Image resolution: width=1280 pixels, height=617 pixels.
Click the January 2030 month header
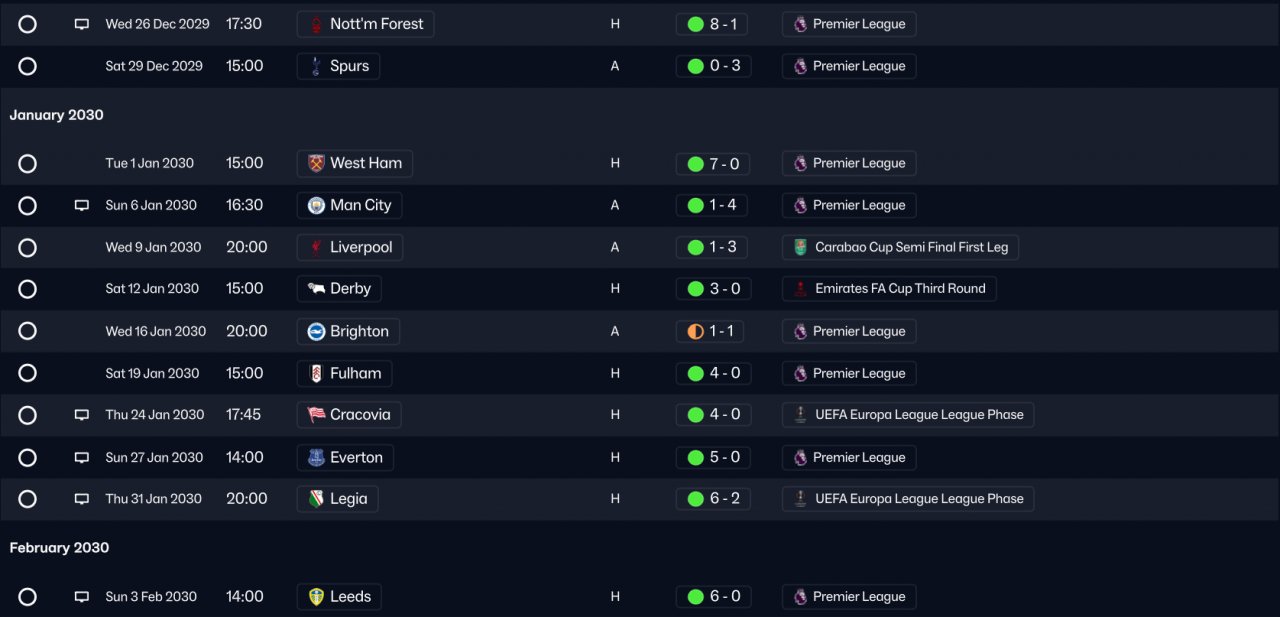coord(57,115)
